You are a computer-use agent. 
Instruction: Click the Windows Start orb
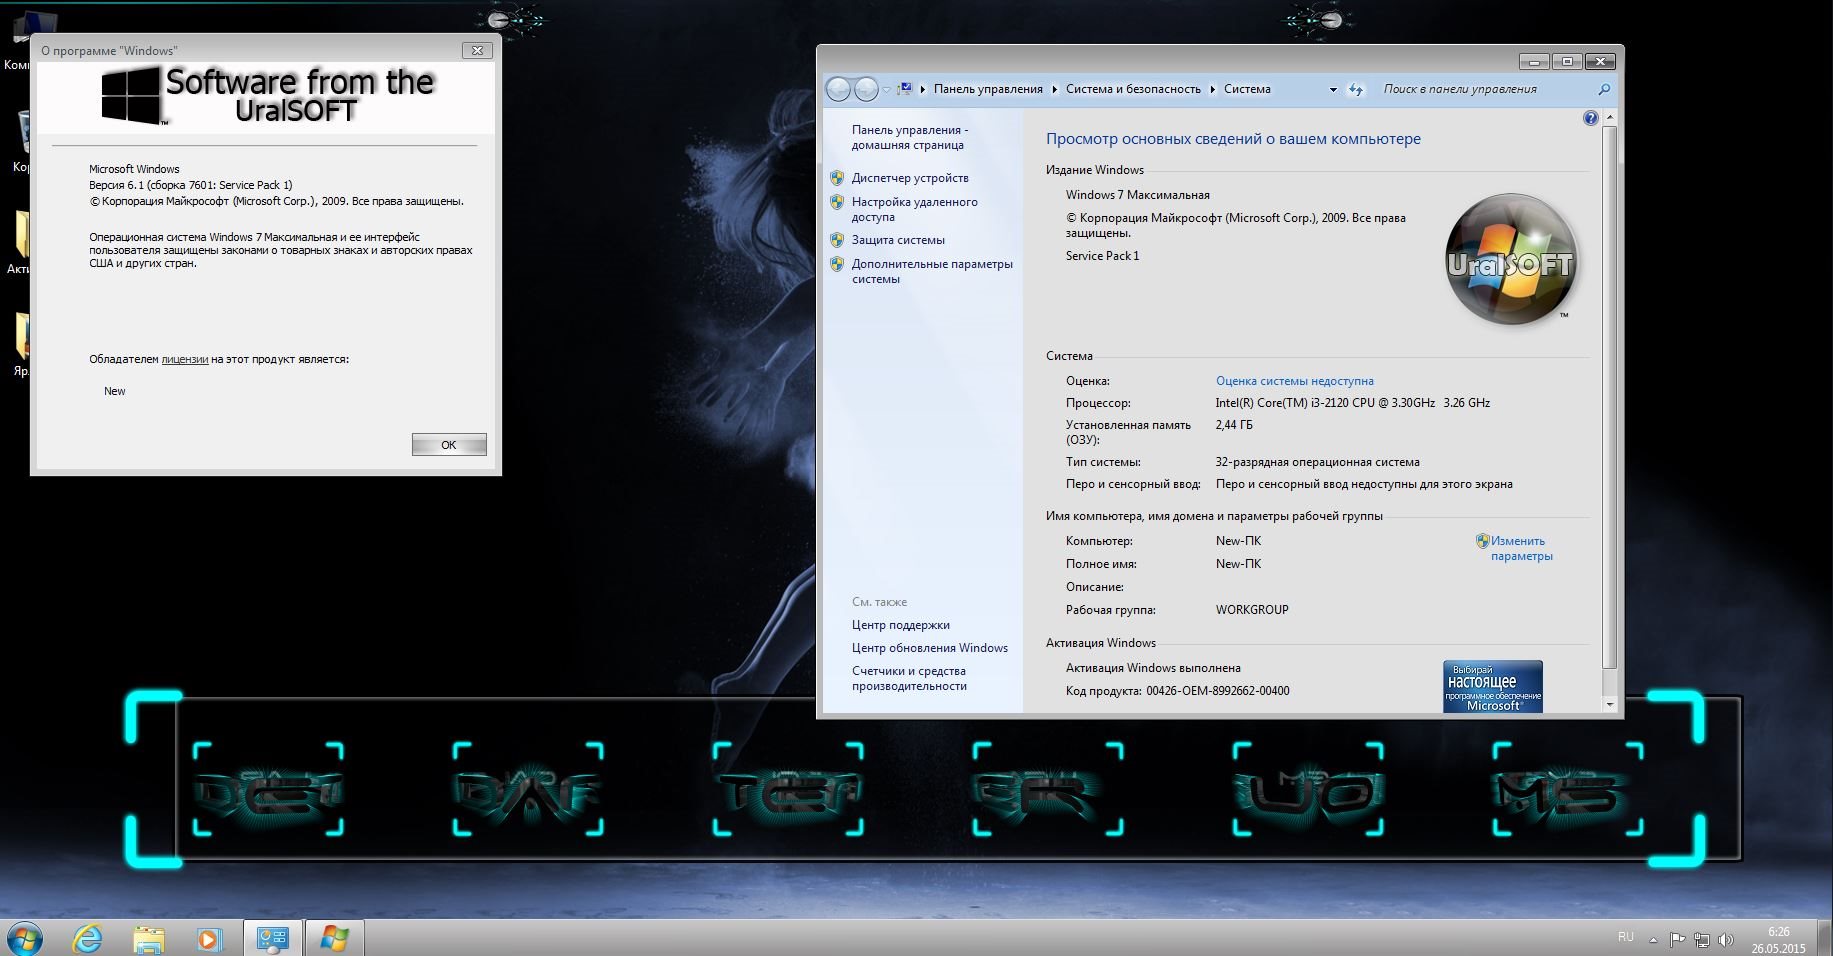25,939
